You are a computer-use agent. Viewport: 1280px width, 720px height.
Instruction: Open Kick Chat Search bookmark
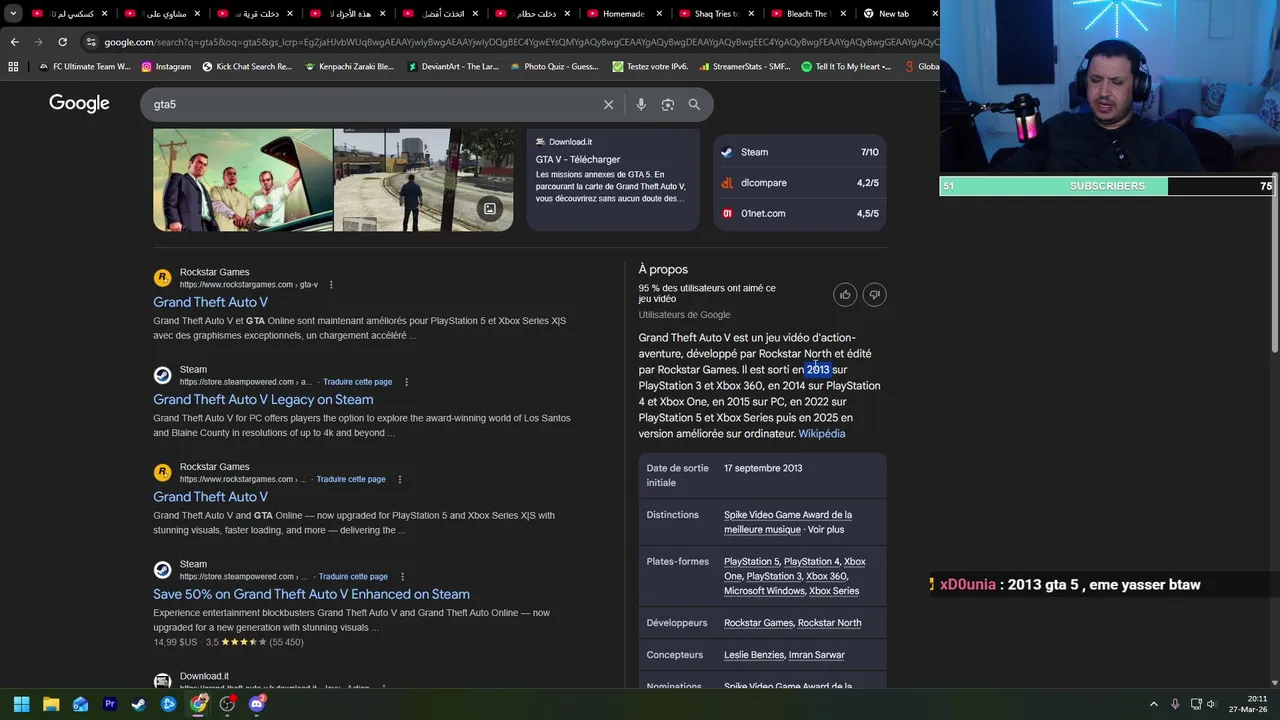(x=247, y=66)
